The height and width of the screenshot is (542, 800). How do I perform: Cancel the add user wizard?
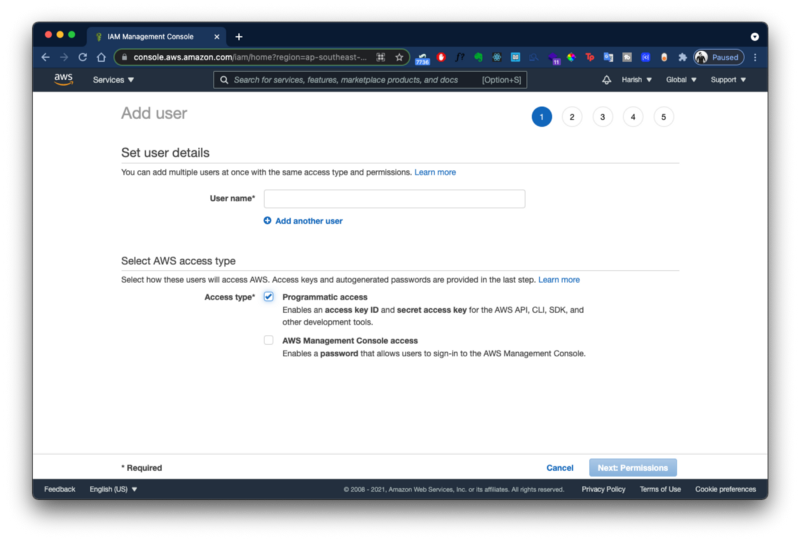pyautogui.click(x=560, y=467)
